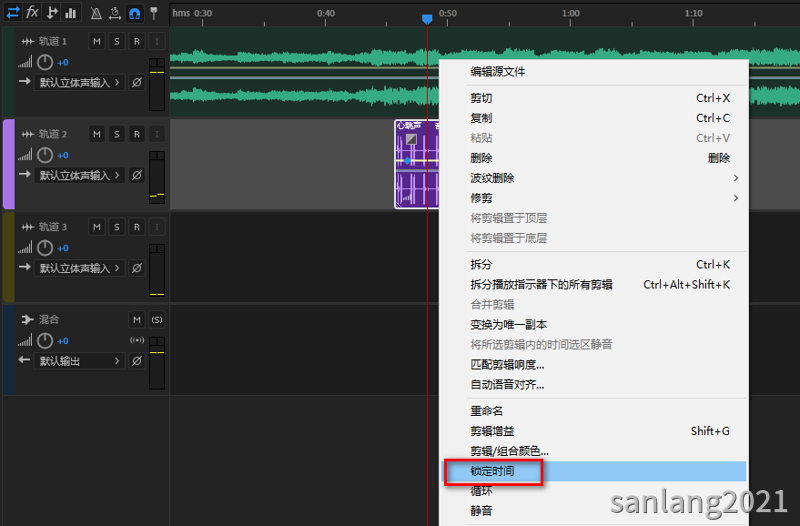This screenshot has height=526, width=800.
Task: Open 默认立体声输入 dropdown on 轨道 1
Action: point(81,82)
